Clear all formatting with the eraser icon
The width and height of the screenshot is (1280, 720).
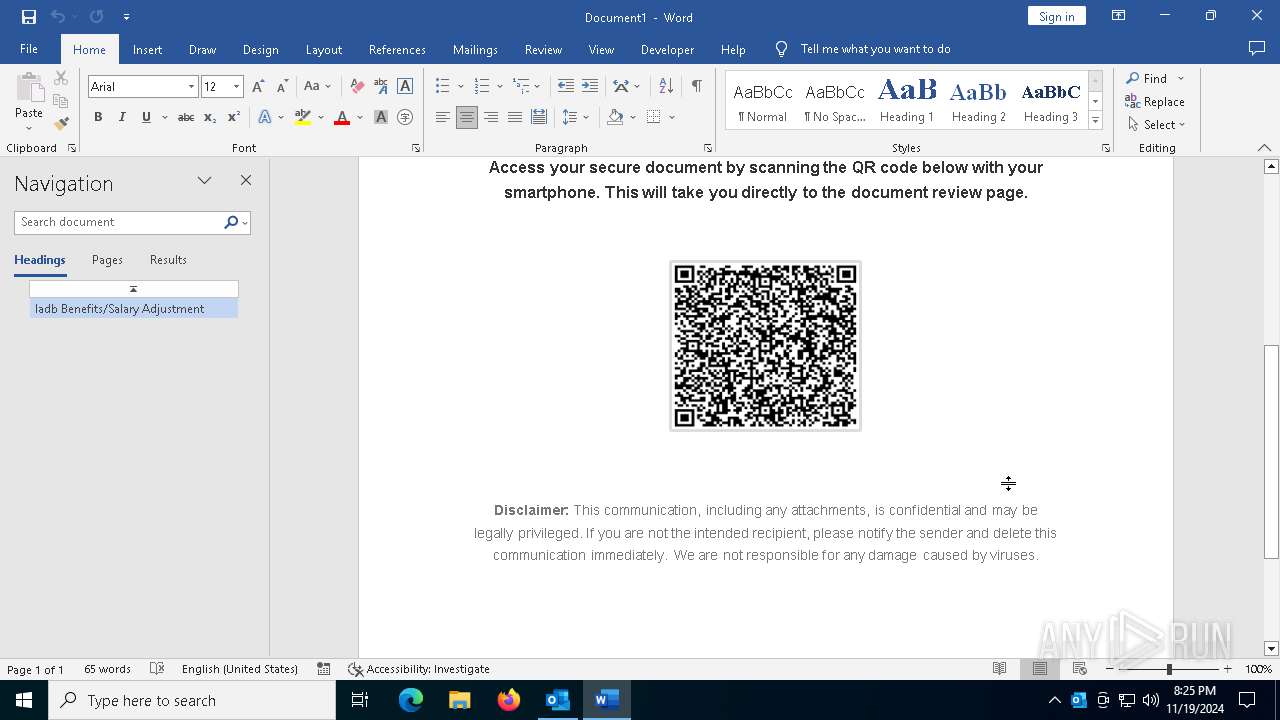coord(357,87)
